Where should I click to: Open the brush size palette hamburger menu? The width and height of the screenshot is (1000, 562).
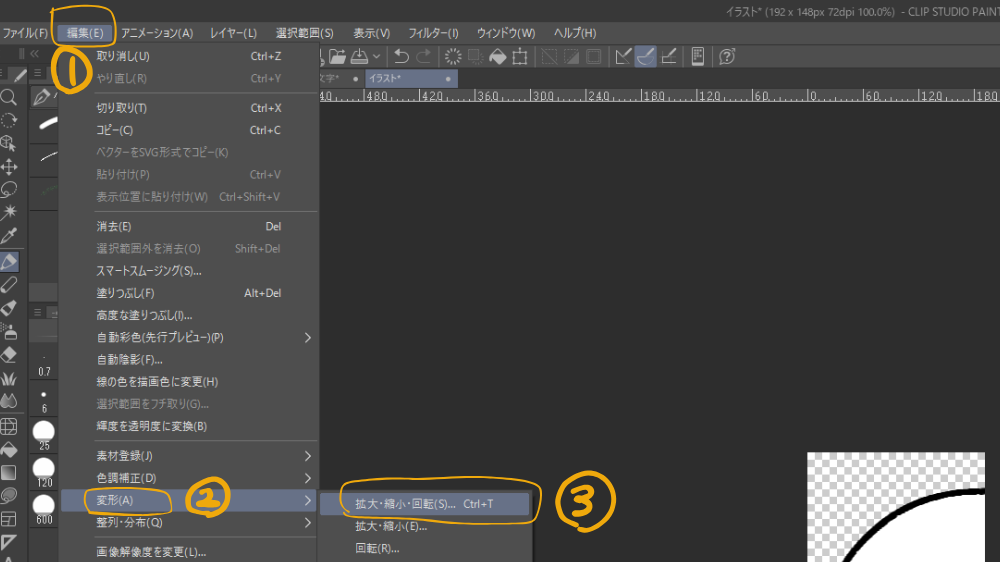(38, 312)
